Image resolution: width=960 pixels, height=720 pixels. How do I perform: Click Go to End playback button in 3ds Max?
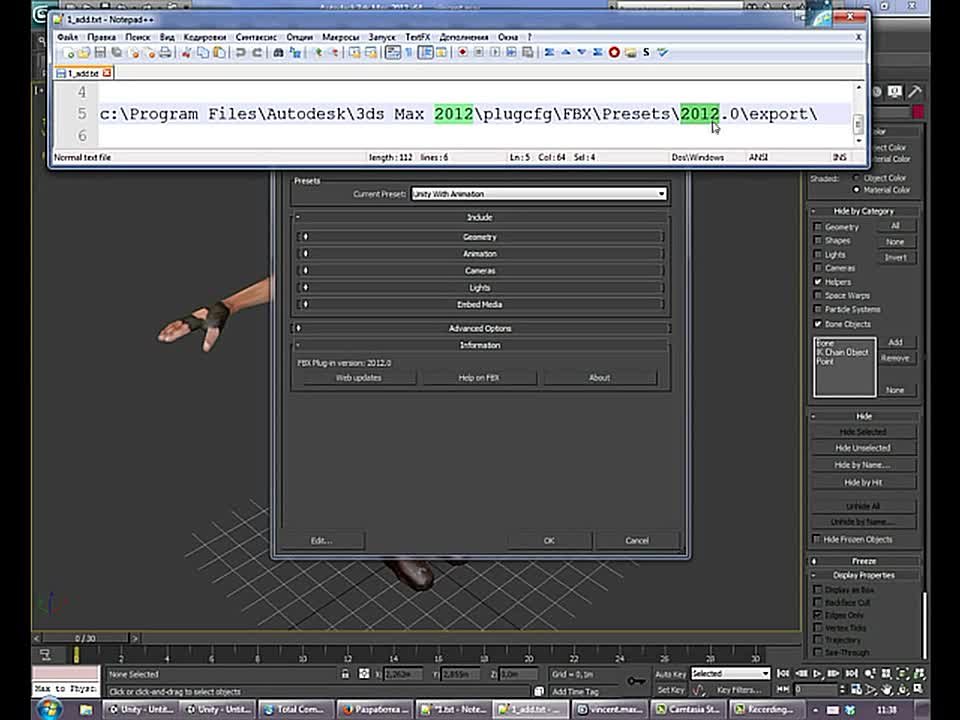click(x=852, y=673)
